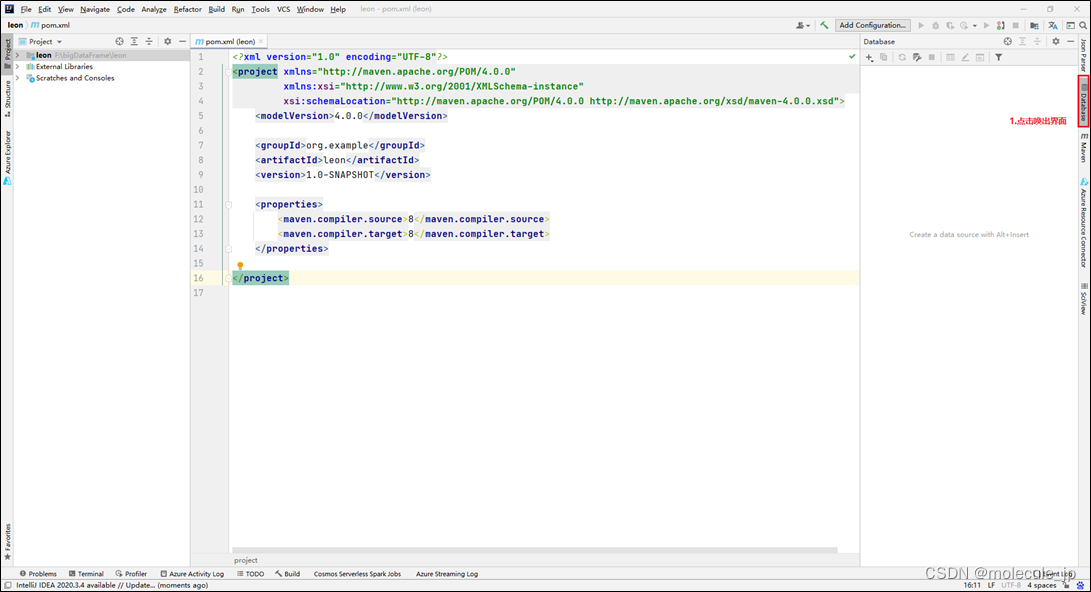The height and width of the screenshot is (592, 1091).
Task: Open data source properties wrench icon
Action: (917, 57)
